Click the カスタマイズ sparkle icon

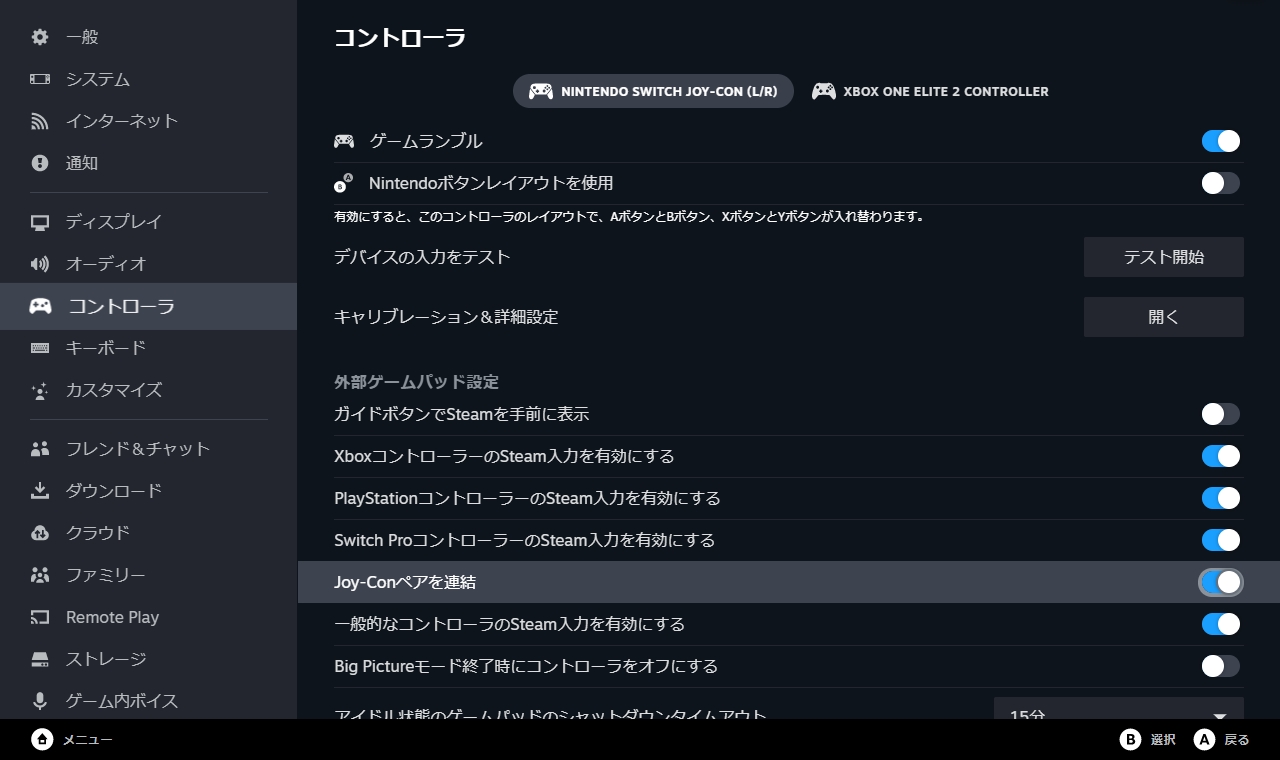[40, 390]
